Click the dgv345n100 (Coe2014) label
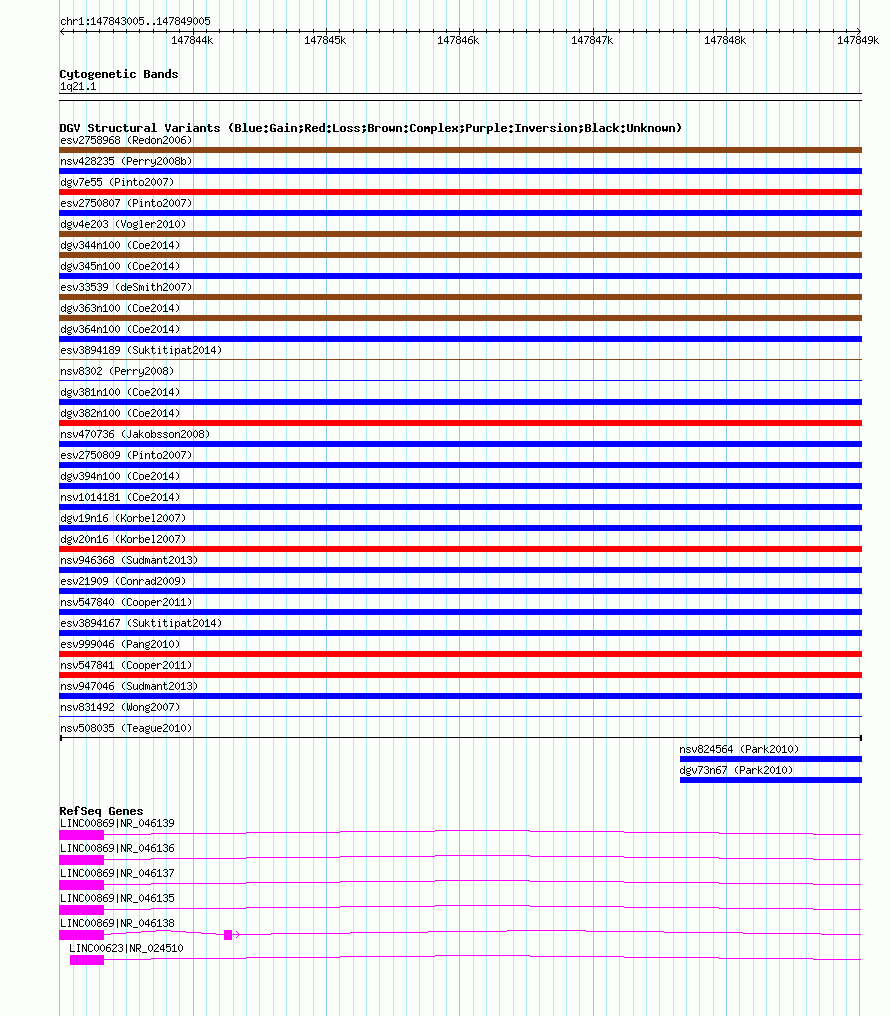890x1016 pixels. point(120,266)
